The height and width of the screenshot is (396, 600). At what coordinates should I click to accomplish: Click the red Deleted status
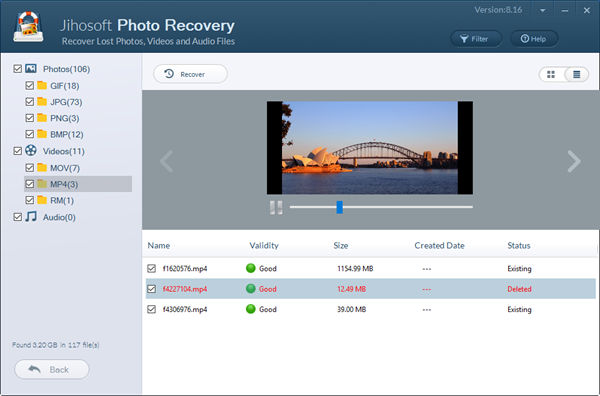(x=519, y=289)
